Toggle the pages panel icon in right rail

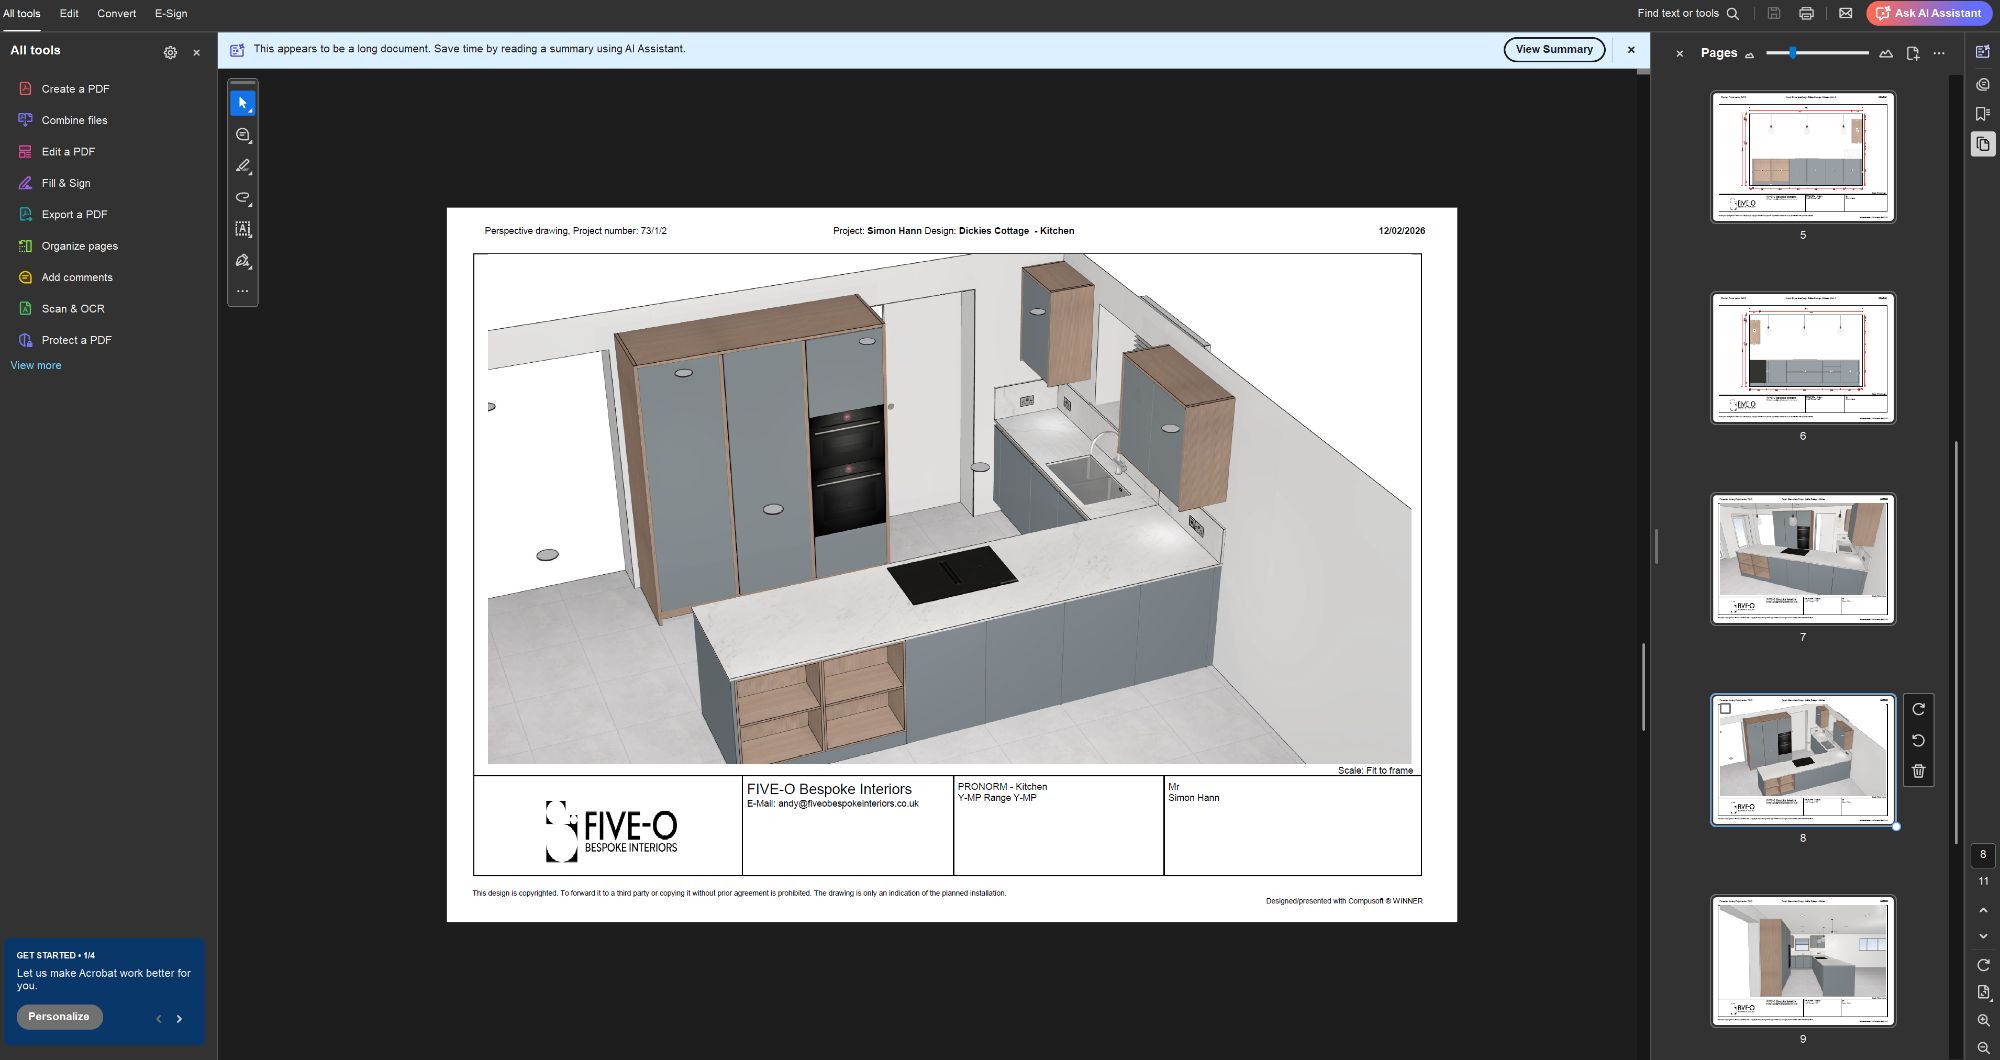coord(1982,145)
